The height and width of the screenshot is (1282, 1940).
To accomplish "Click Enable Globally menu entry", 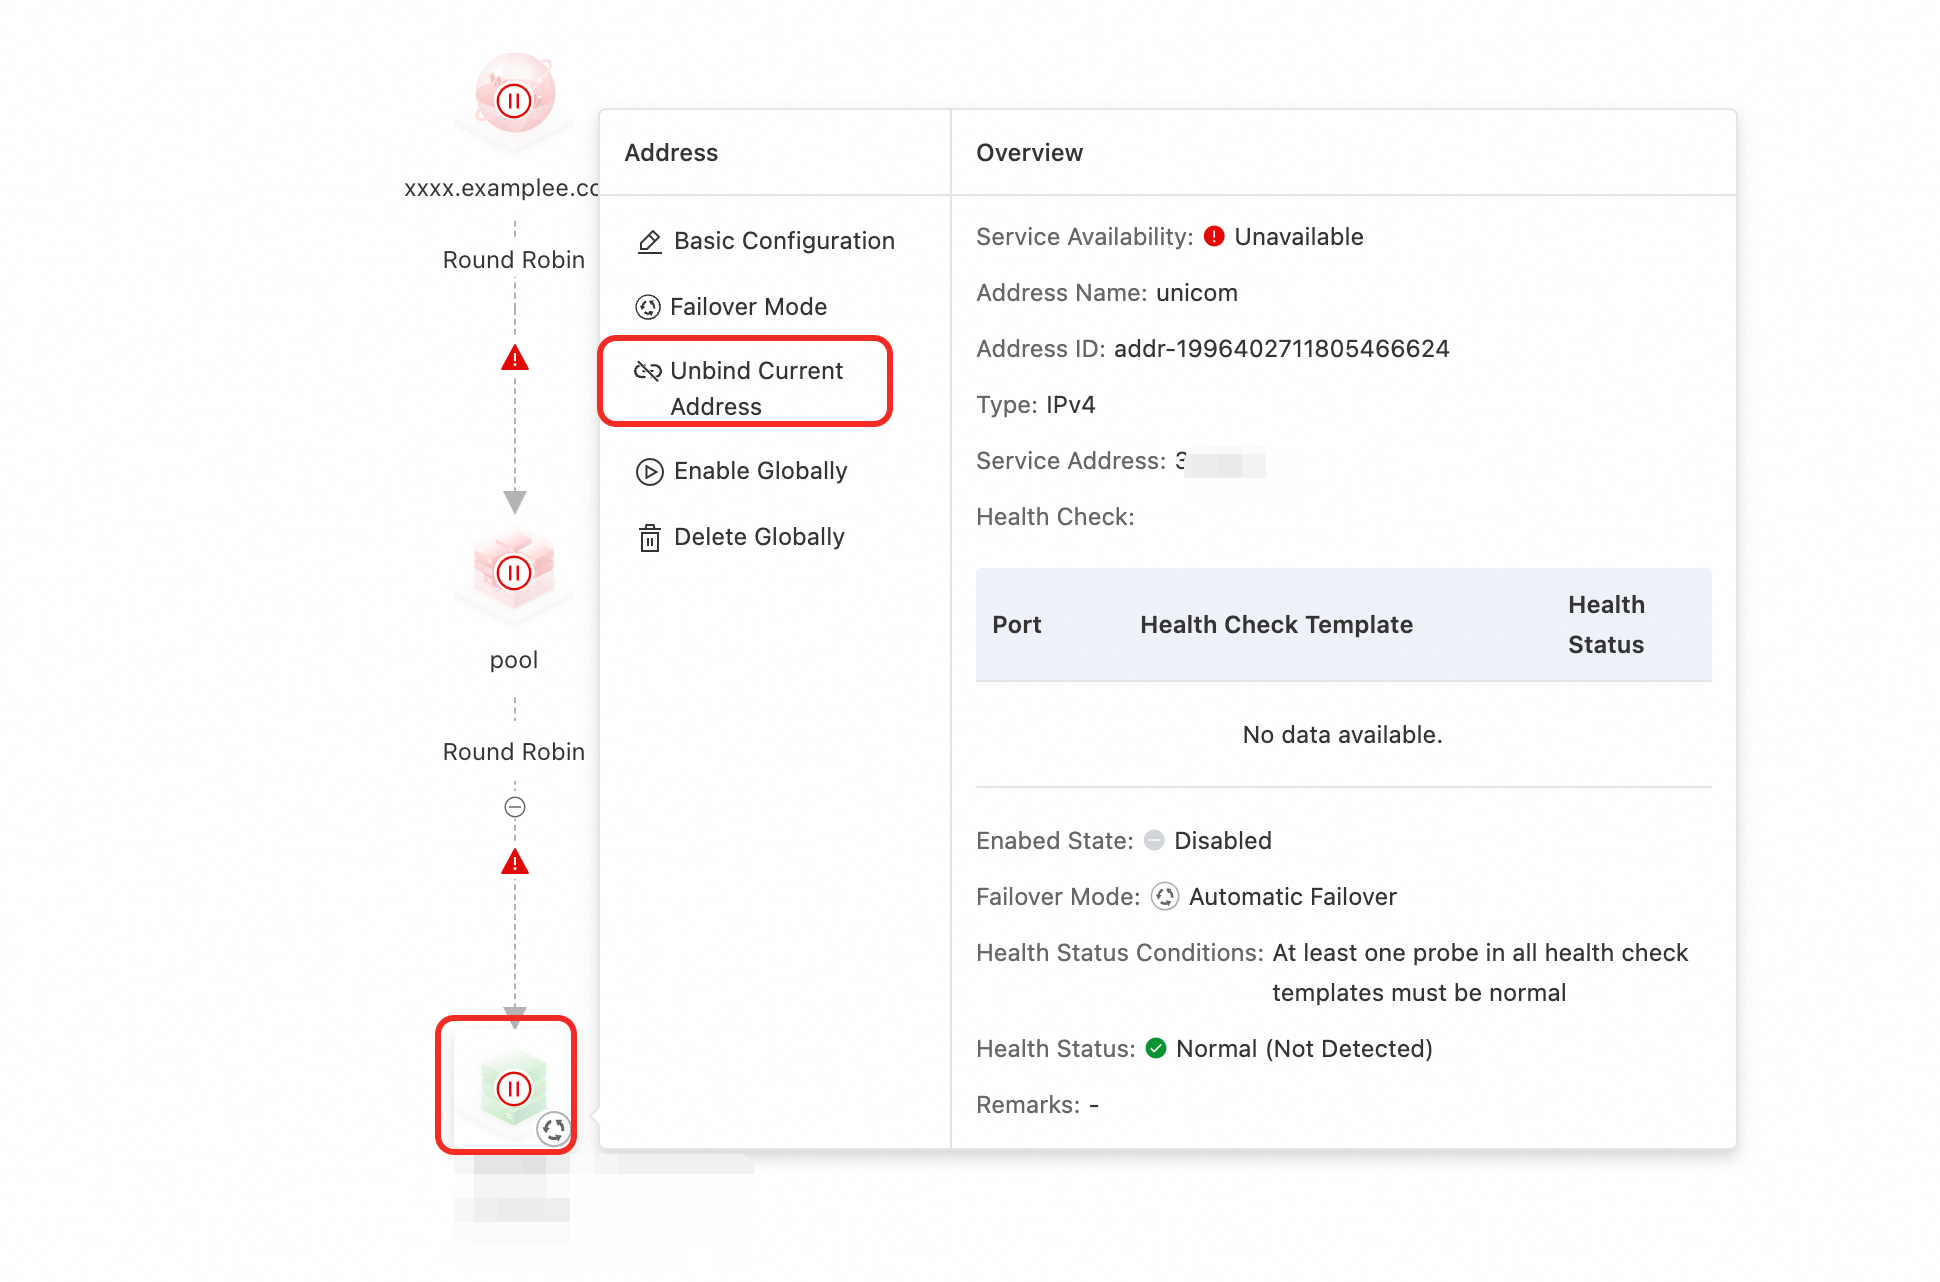I will tap(760, 471).
